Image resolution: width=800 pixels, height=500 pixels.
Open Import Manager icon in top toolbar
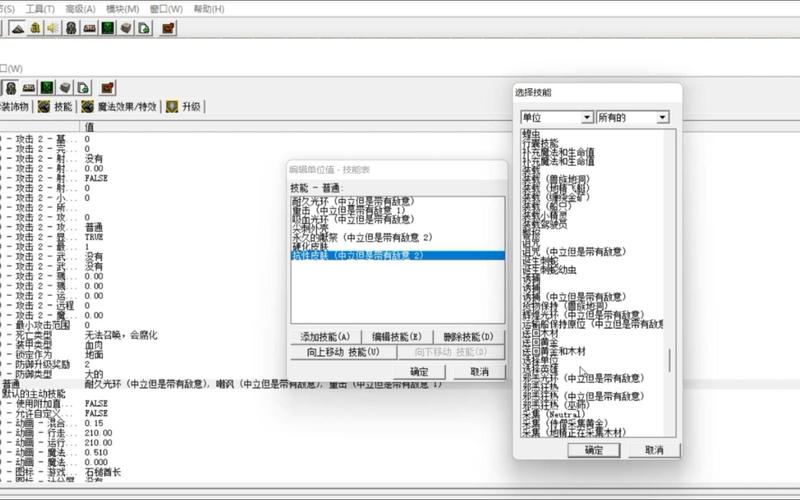pyautogui.click(x=144, y=28)
